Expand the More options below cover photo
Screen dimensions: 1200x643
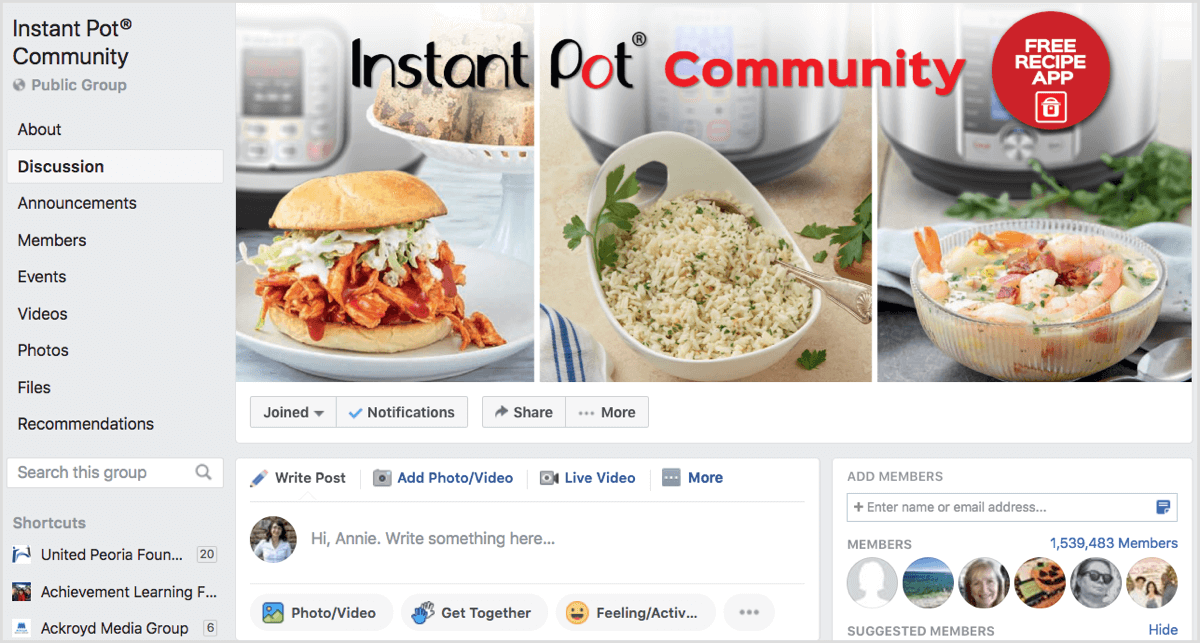[x=607, y=412]
